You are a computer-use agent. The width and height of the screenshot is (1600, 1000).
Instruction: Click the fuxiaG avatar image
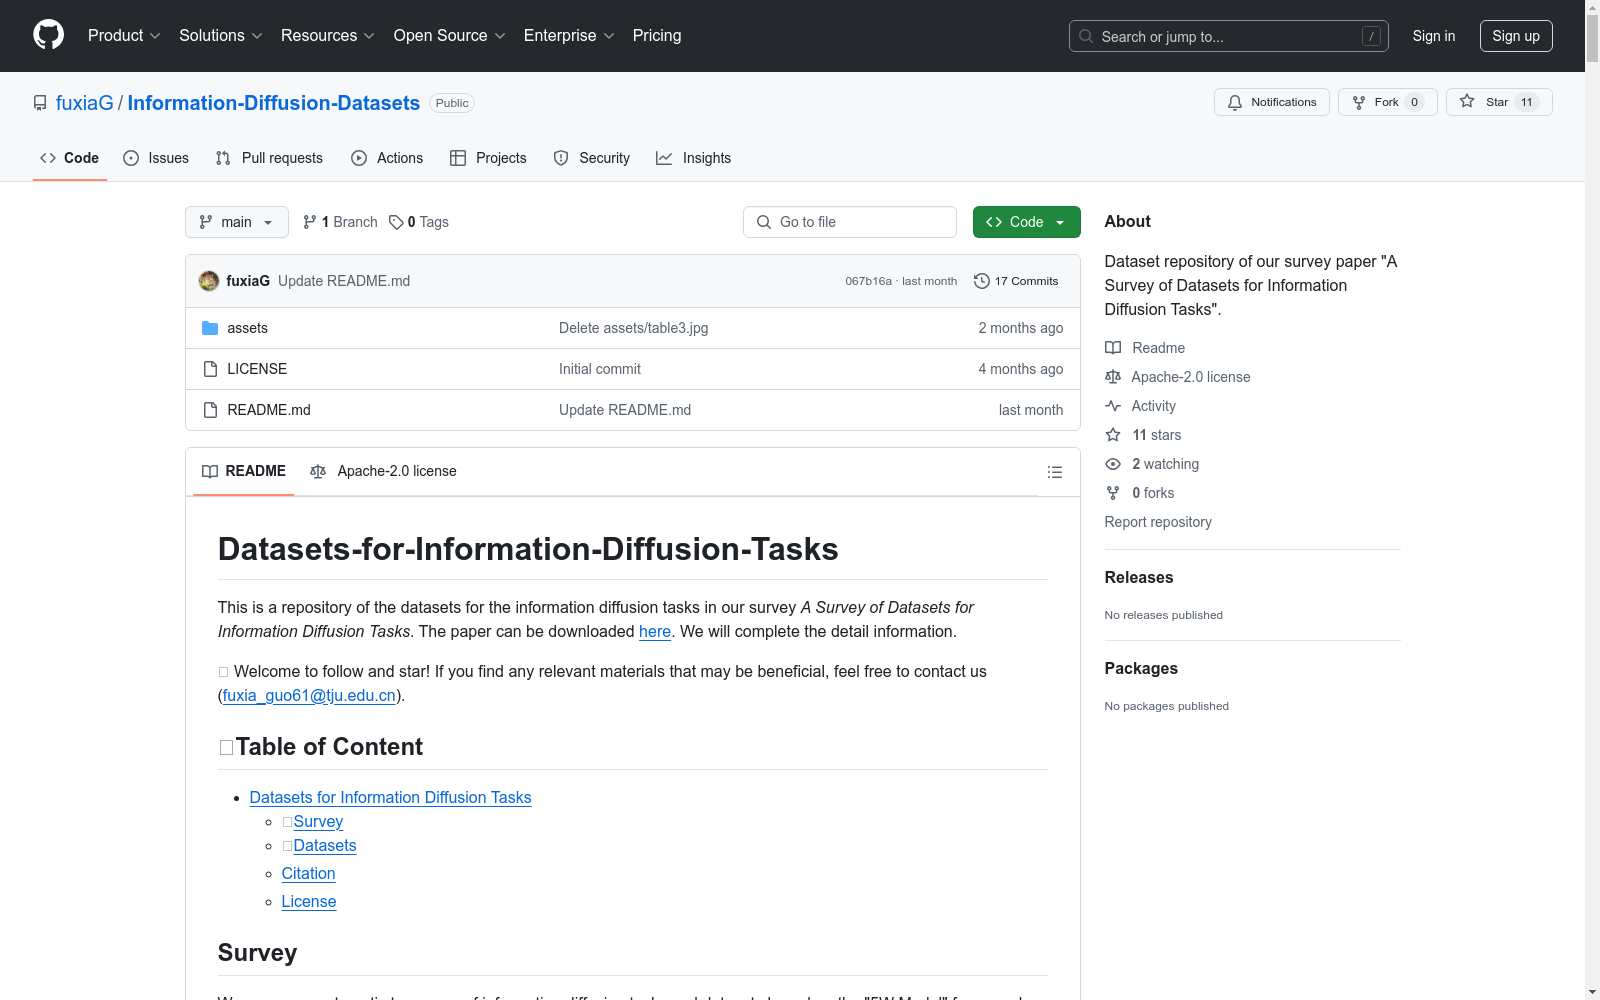(x=209, y=281)
